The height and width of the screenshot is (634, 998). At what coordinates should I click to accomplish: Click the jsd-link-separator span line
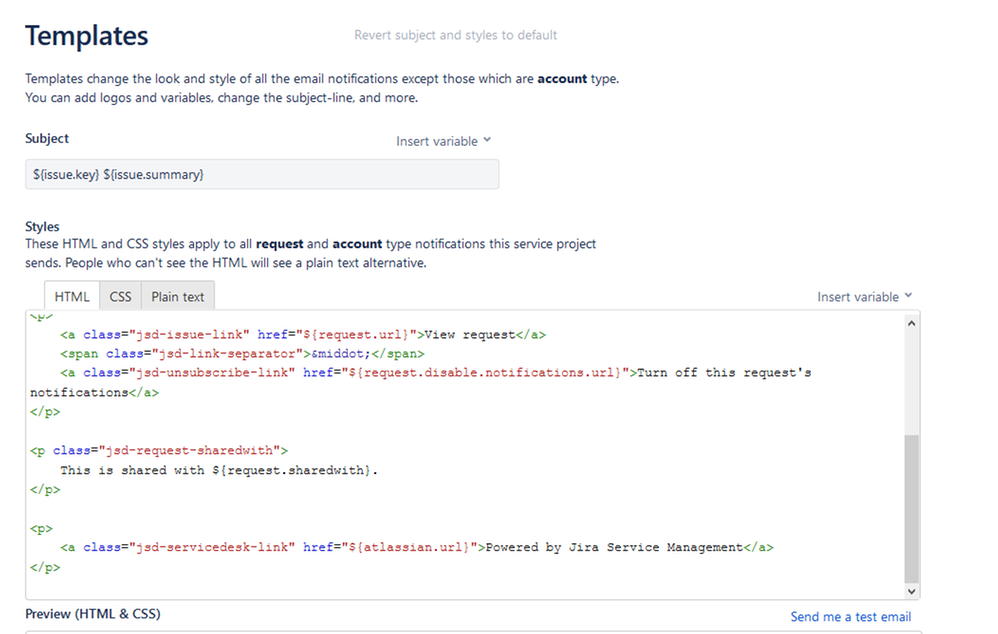coord(242,354)
